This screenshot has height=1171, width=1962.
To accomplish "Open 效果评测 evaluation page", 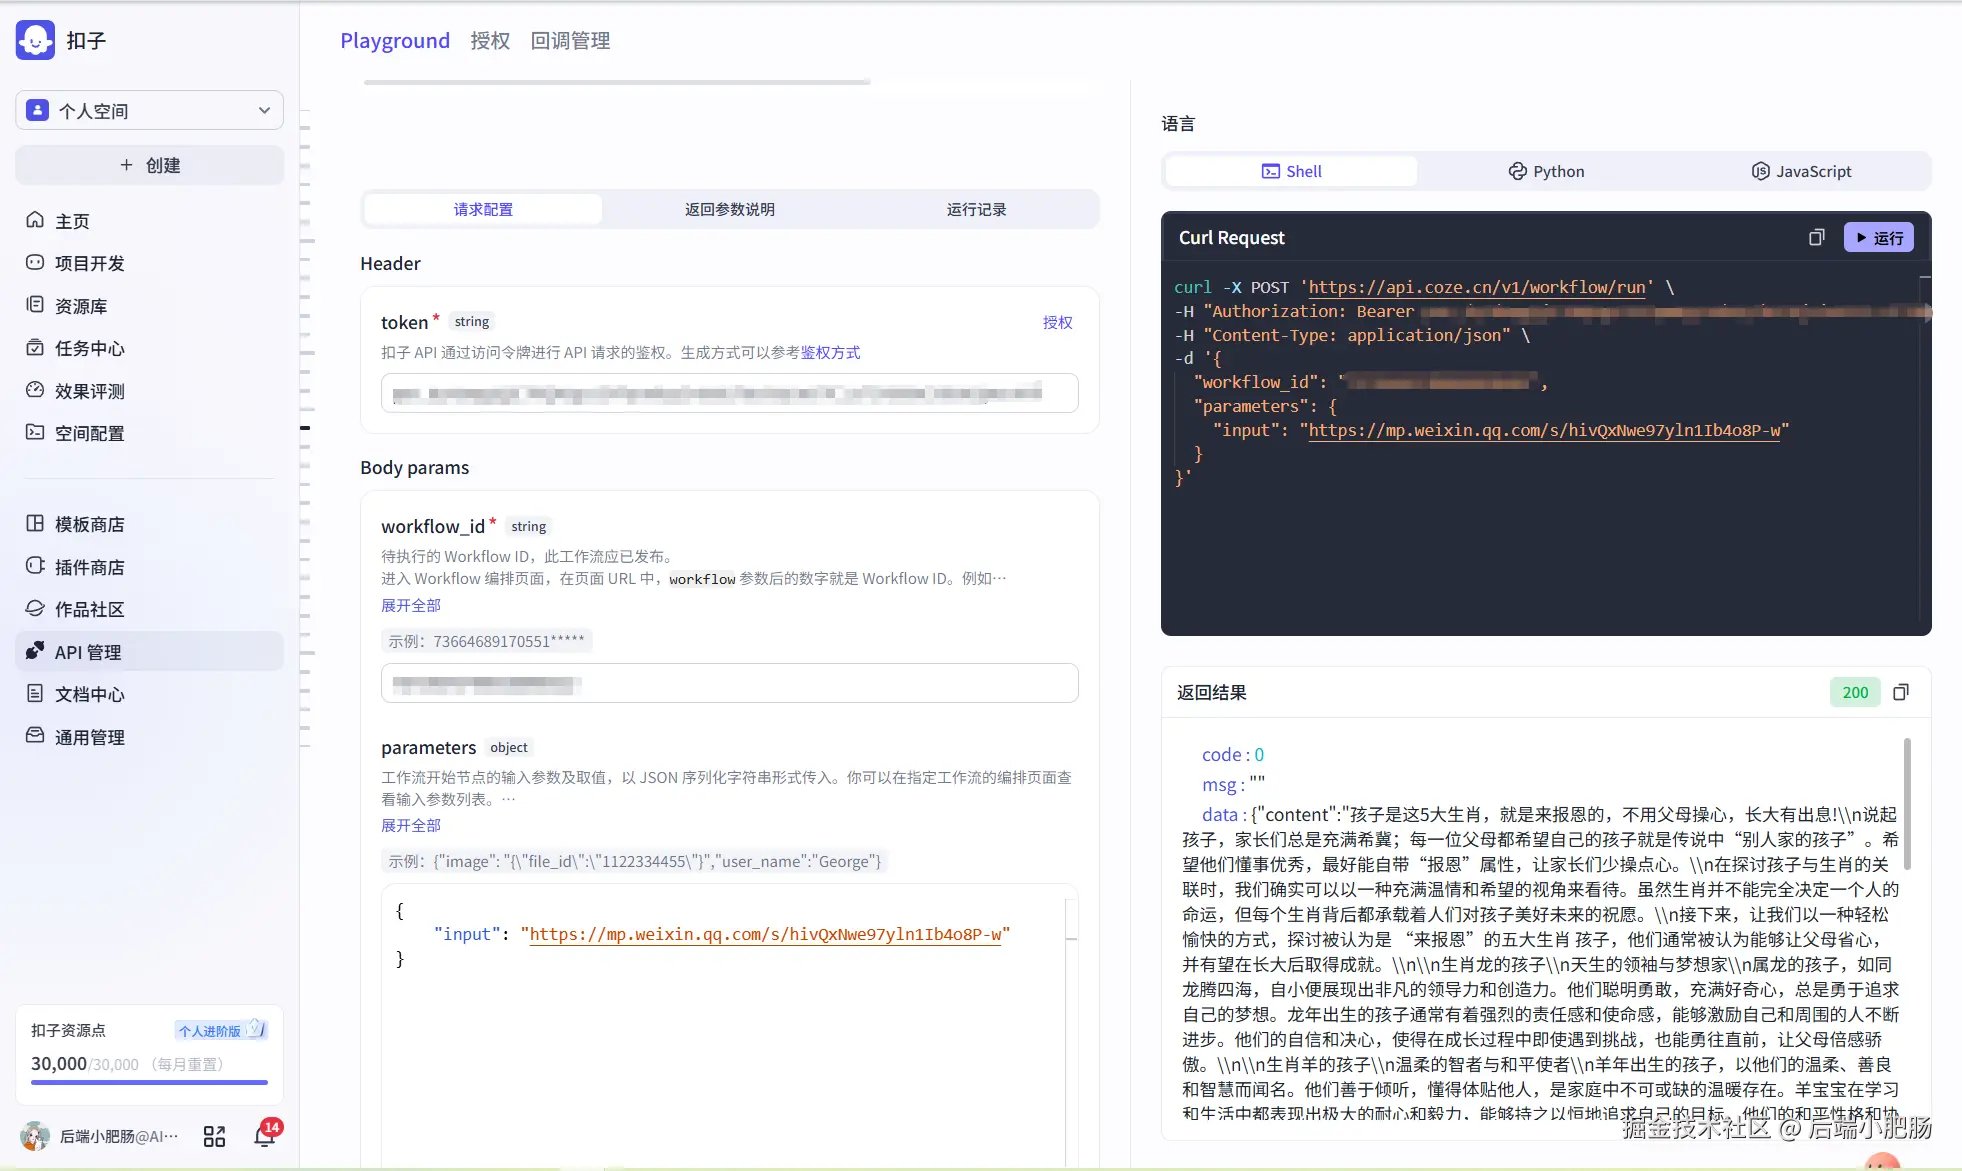I will (x=89, y=391).
